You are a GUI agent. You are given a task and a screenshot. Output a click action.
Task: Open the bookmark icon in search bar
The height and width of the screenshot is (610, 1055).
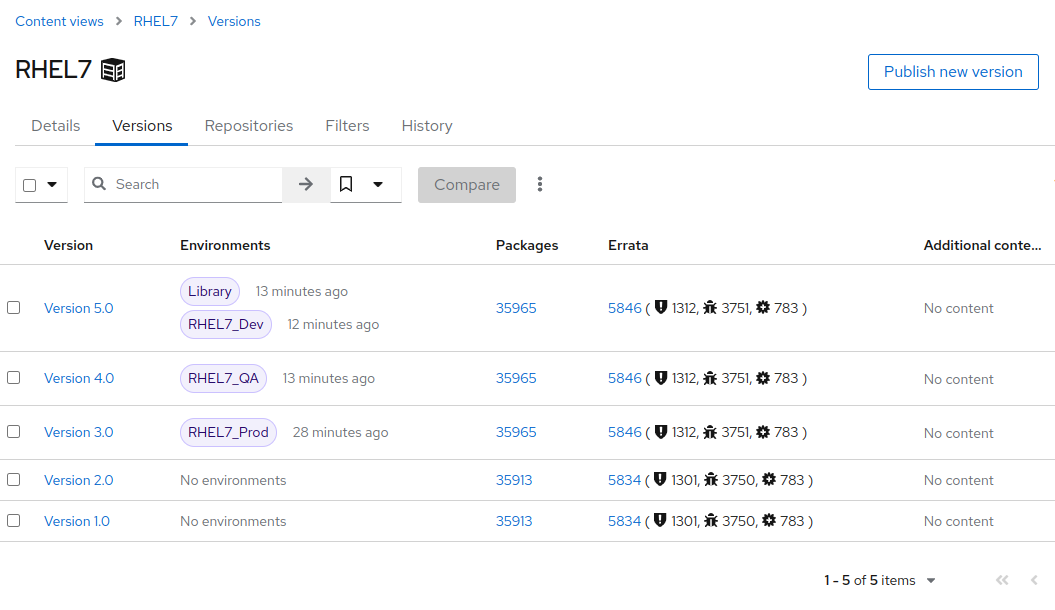(346, 184)
